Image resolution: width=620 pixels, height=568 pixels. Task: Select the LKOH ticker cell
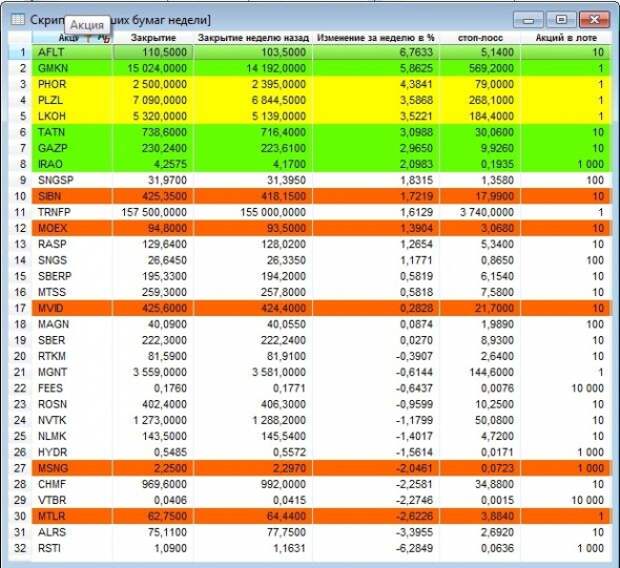point(72,116)
